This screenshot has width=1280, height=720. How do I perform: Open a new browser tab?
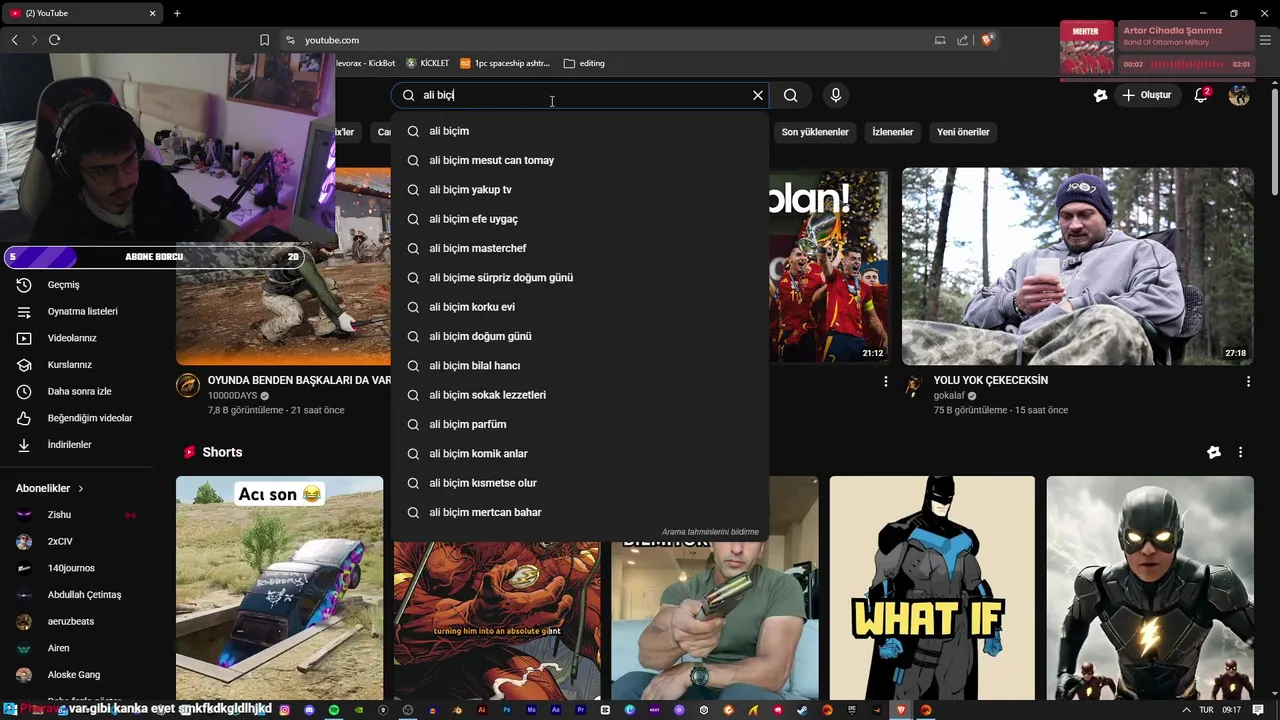pyautogui.click(x=177, y=13)
